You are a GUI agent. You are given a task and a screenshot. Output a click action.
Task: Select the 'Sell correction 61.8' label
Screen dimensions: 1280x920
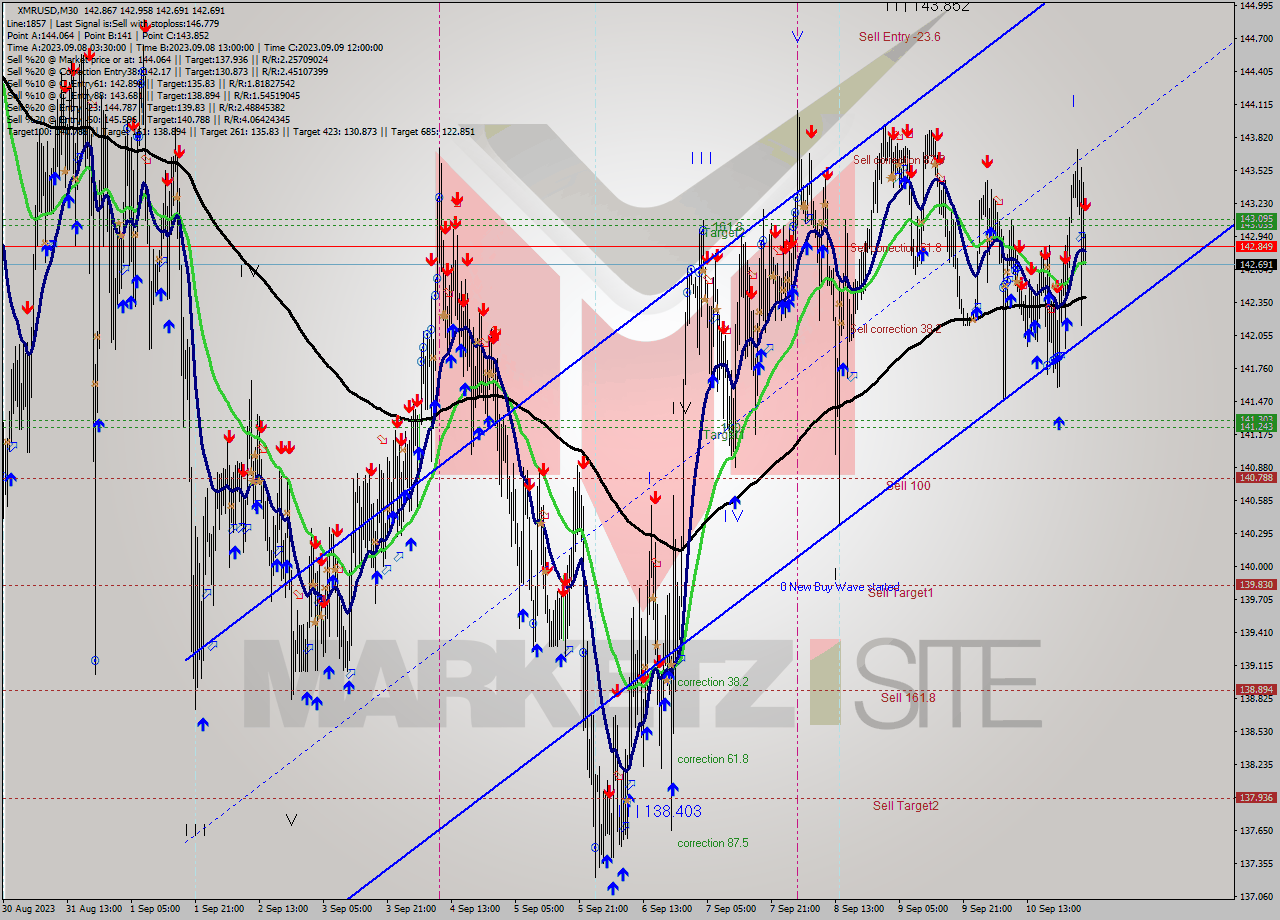(x=895, y=247)
